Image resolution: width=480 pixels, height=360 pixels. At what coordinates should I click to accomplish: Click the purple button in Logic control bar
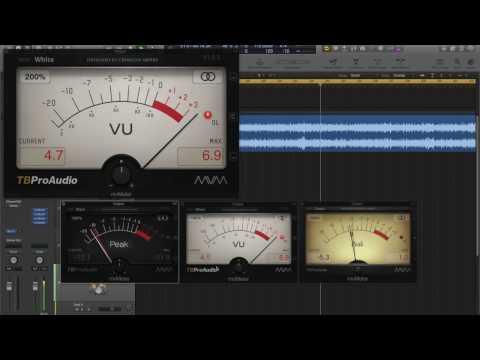[397, 49]
